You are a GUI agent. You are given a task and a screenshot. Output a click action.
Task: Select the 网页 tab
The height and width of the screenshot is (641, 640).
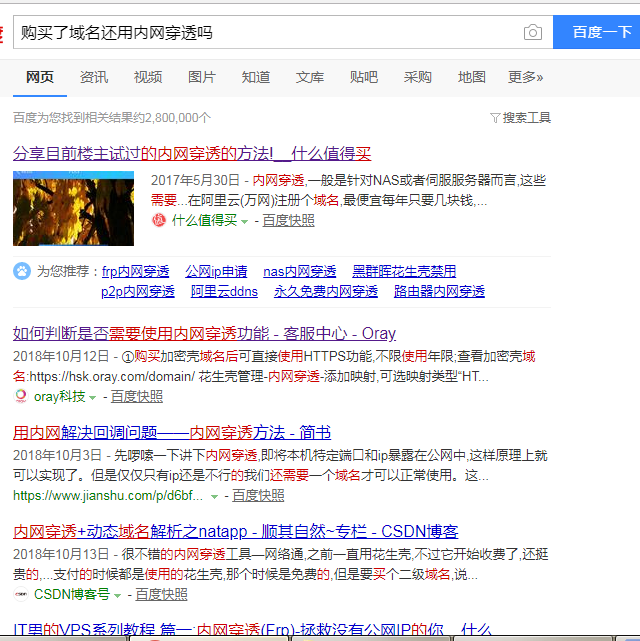(40, 77)
